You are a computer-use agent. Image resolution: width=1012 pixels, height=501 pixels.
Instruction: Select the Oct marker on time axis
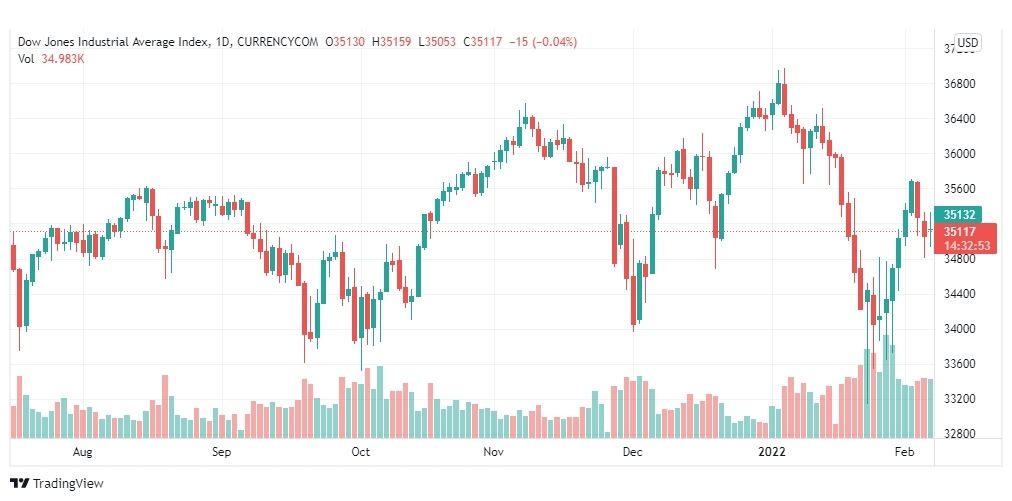click(361, 452)
